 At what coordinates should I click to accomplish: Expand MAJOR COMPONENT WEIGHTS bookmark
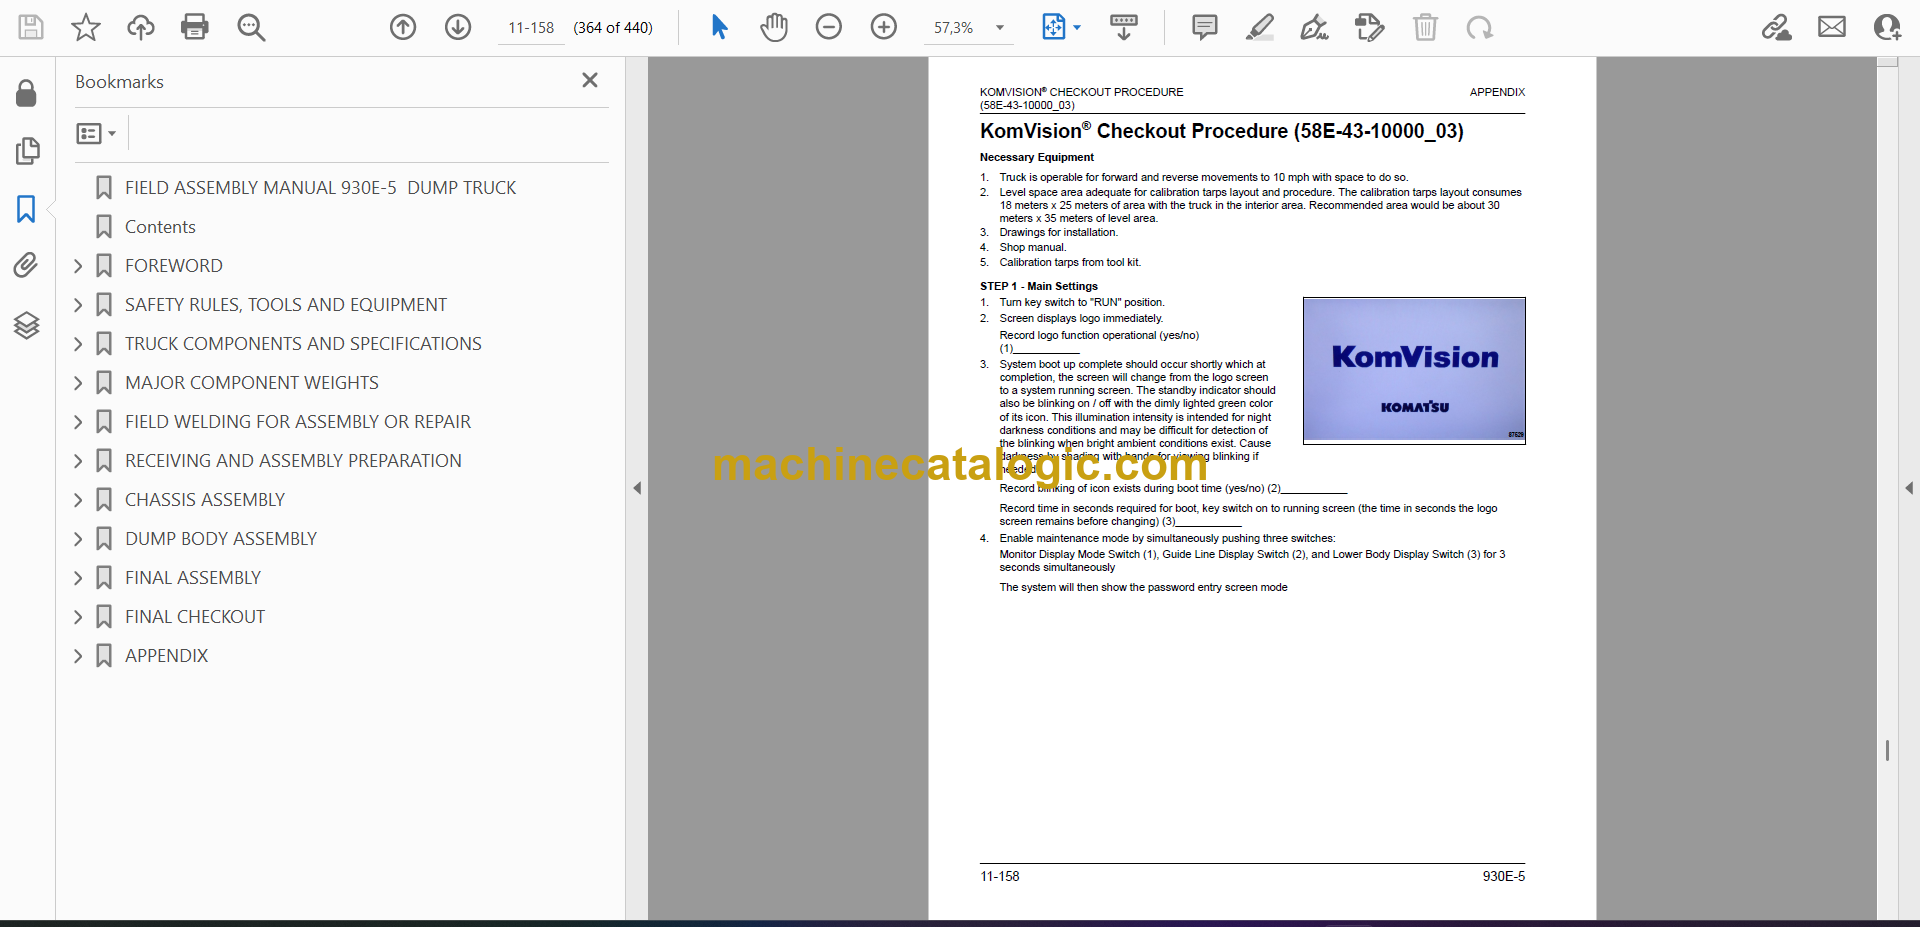[78, 383]
